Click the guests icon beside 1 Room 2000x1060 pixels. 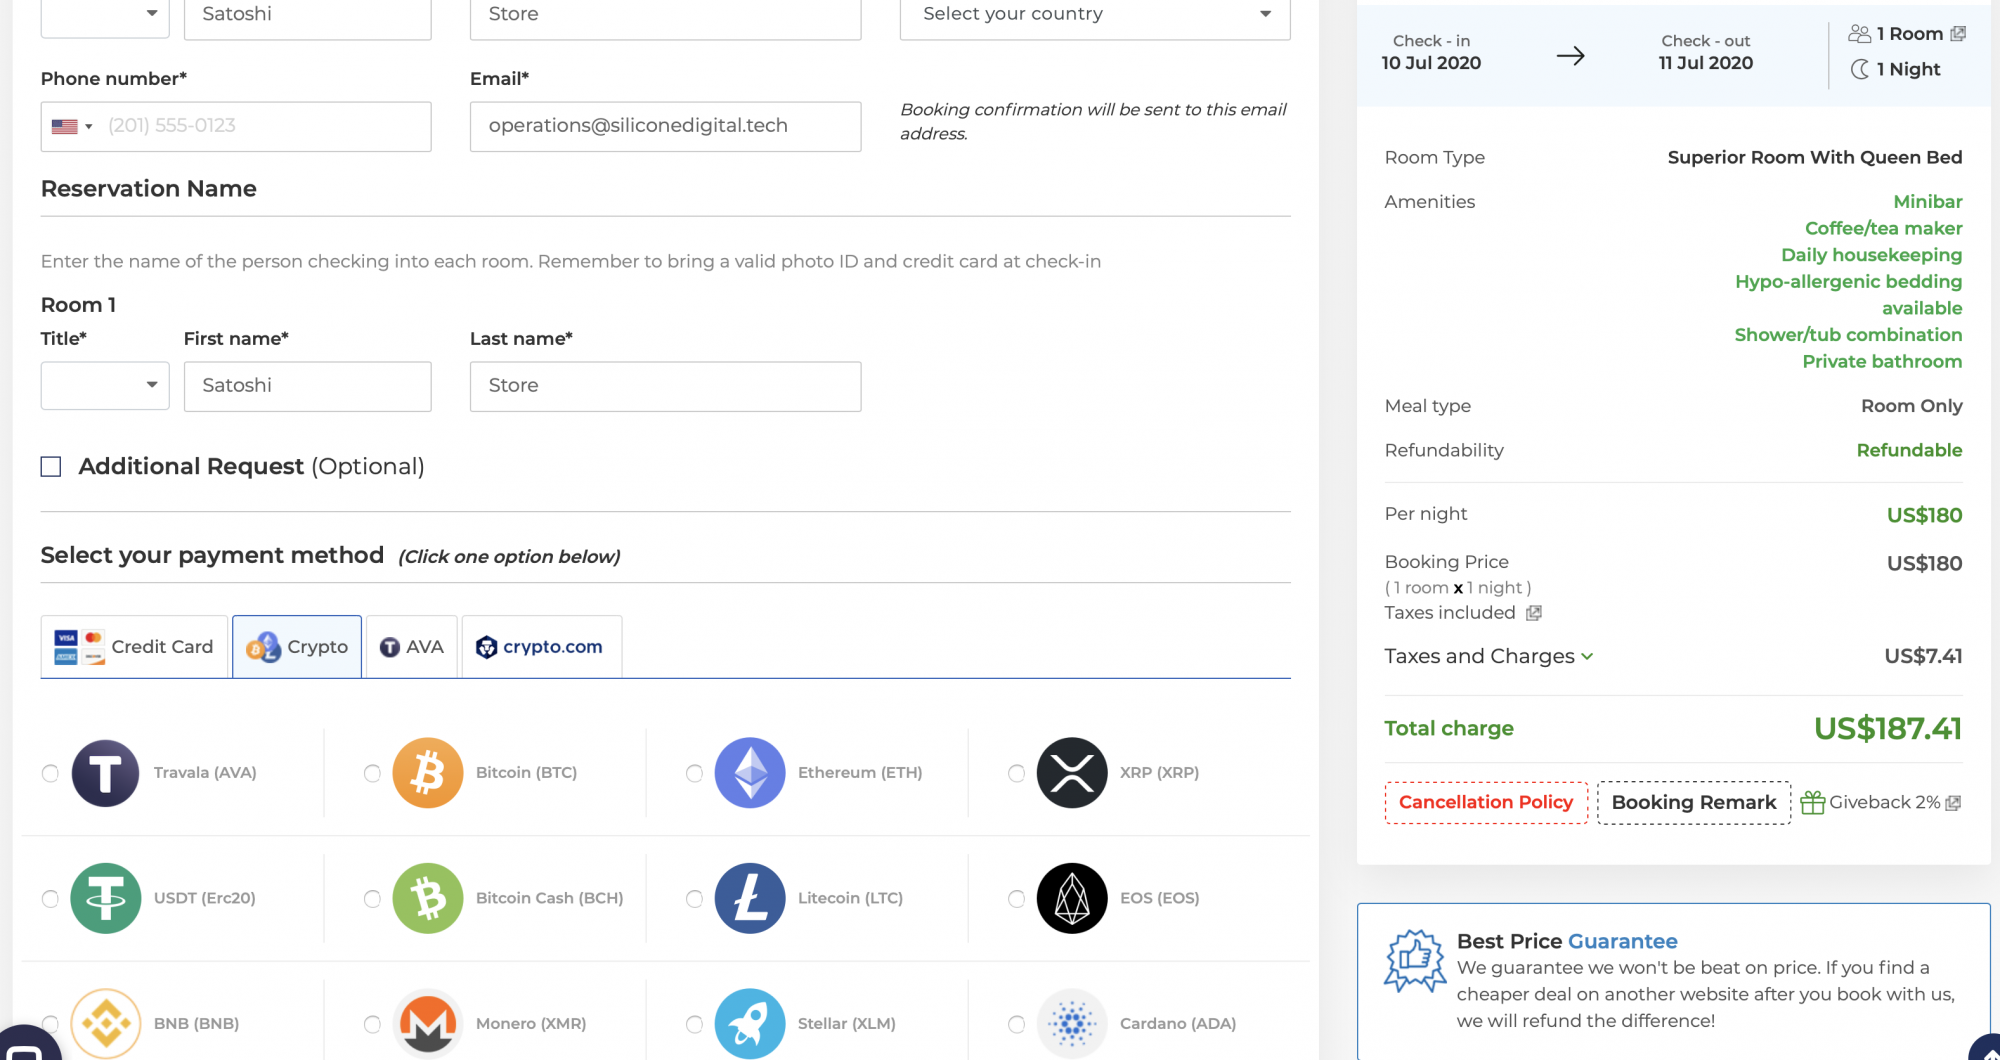coord(1859,34)
